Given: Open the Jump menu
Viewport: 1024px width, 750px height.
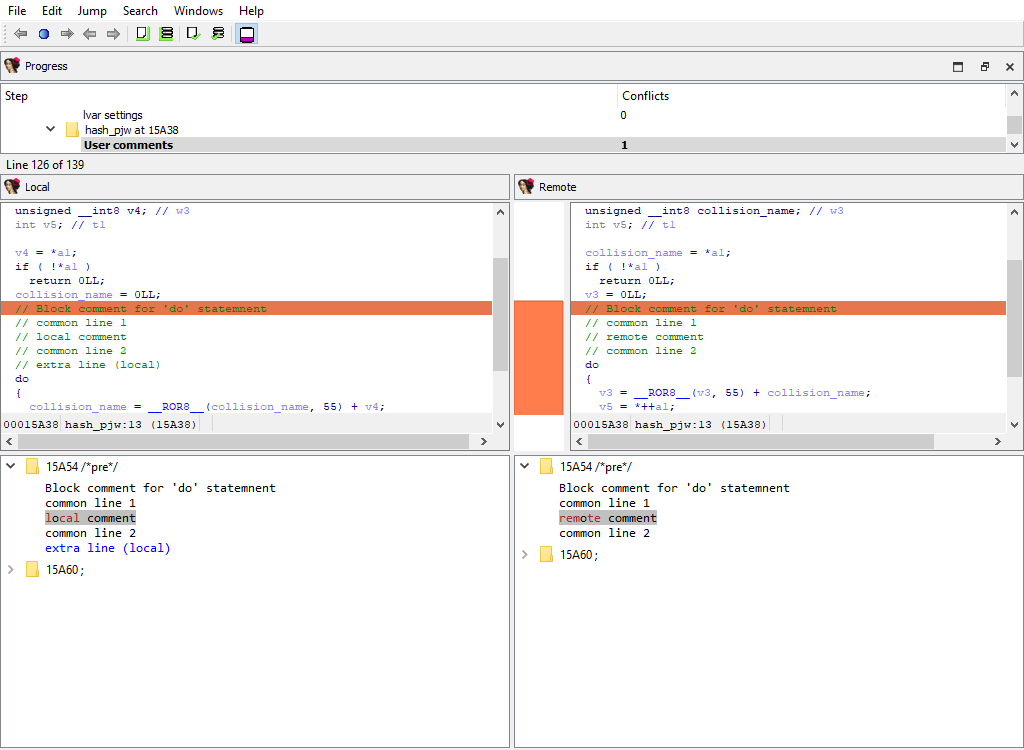Looking at the screenshot, I should [92, 11].
